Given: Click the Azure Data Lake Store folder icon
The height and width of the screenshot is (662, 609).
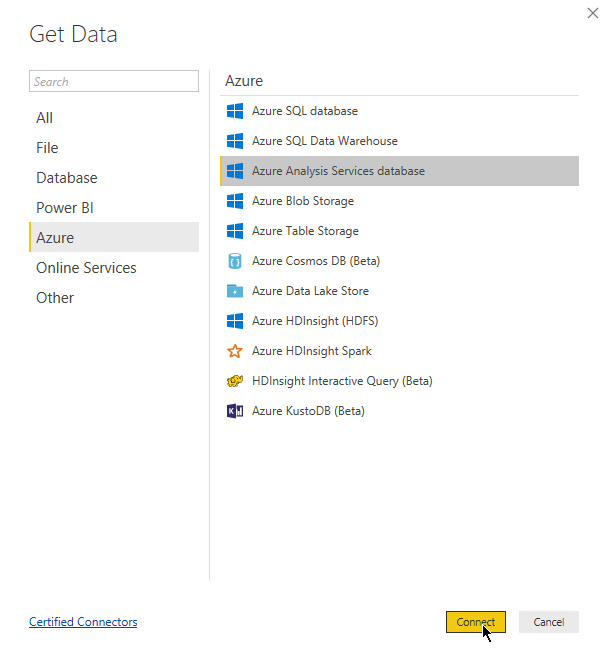Looking at the screenshot, I should pos(235,291).
